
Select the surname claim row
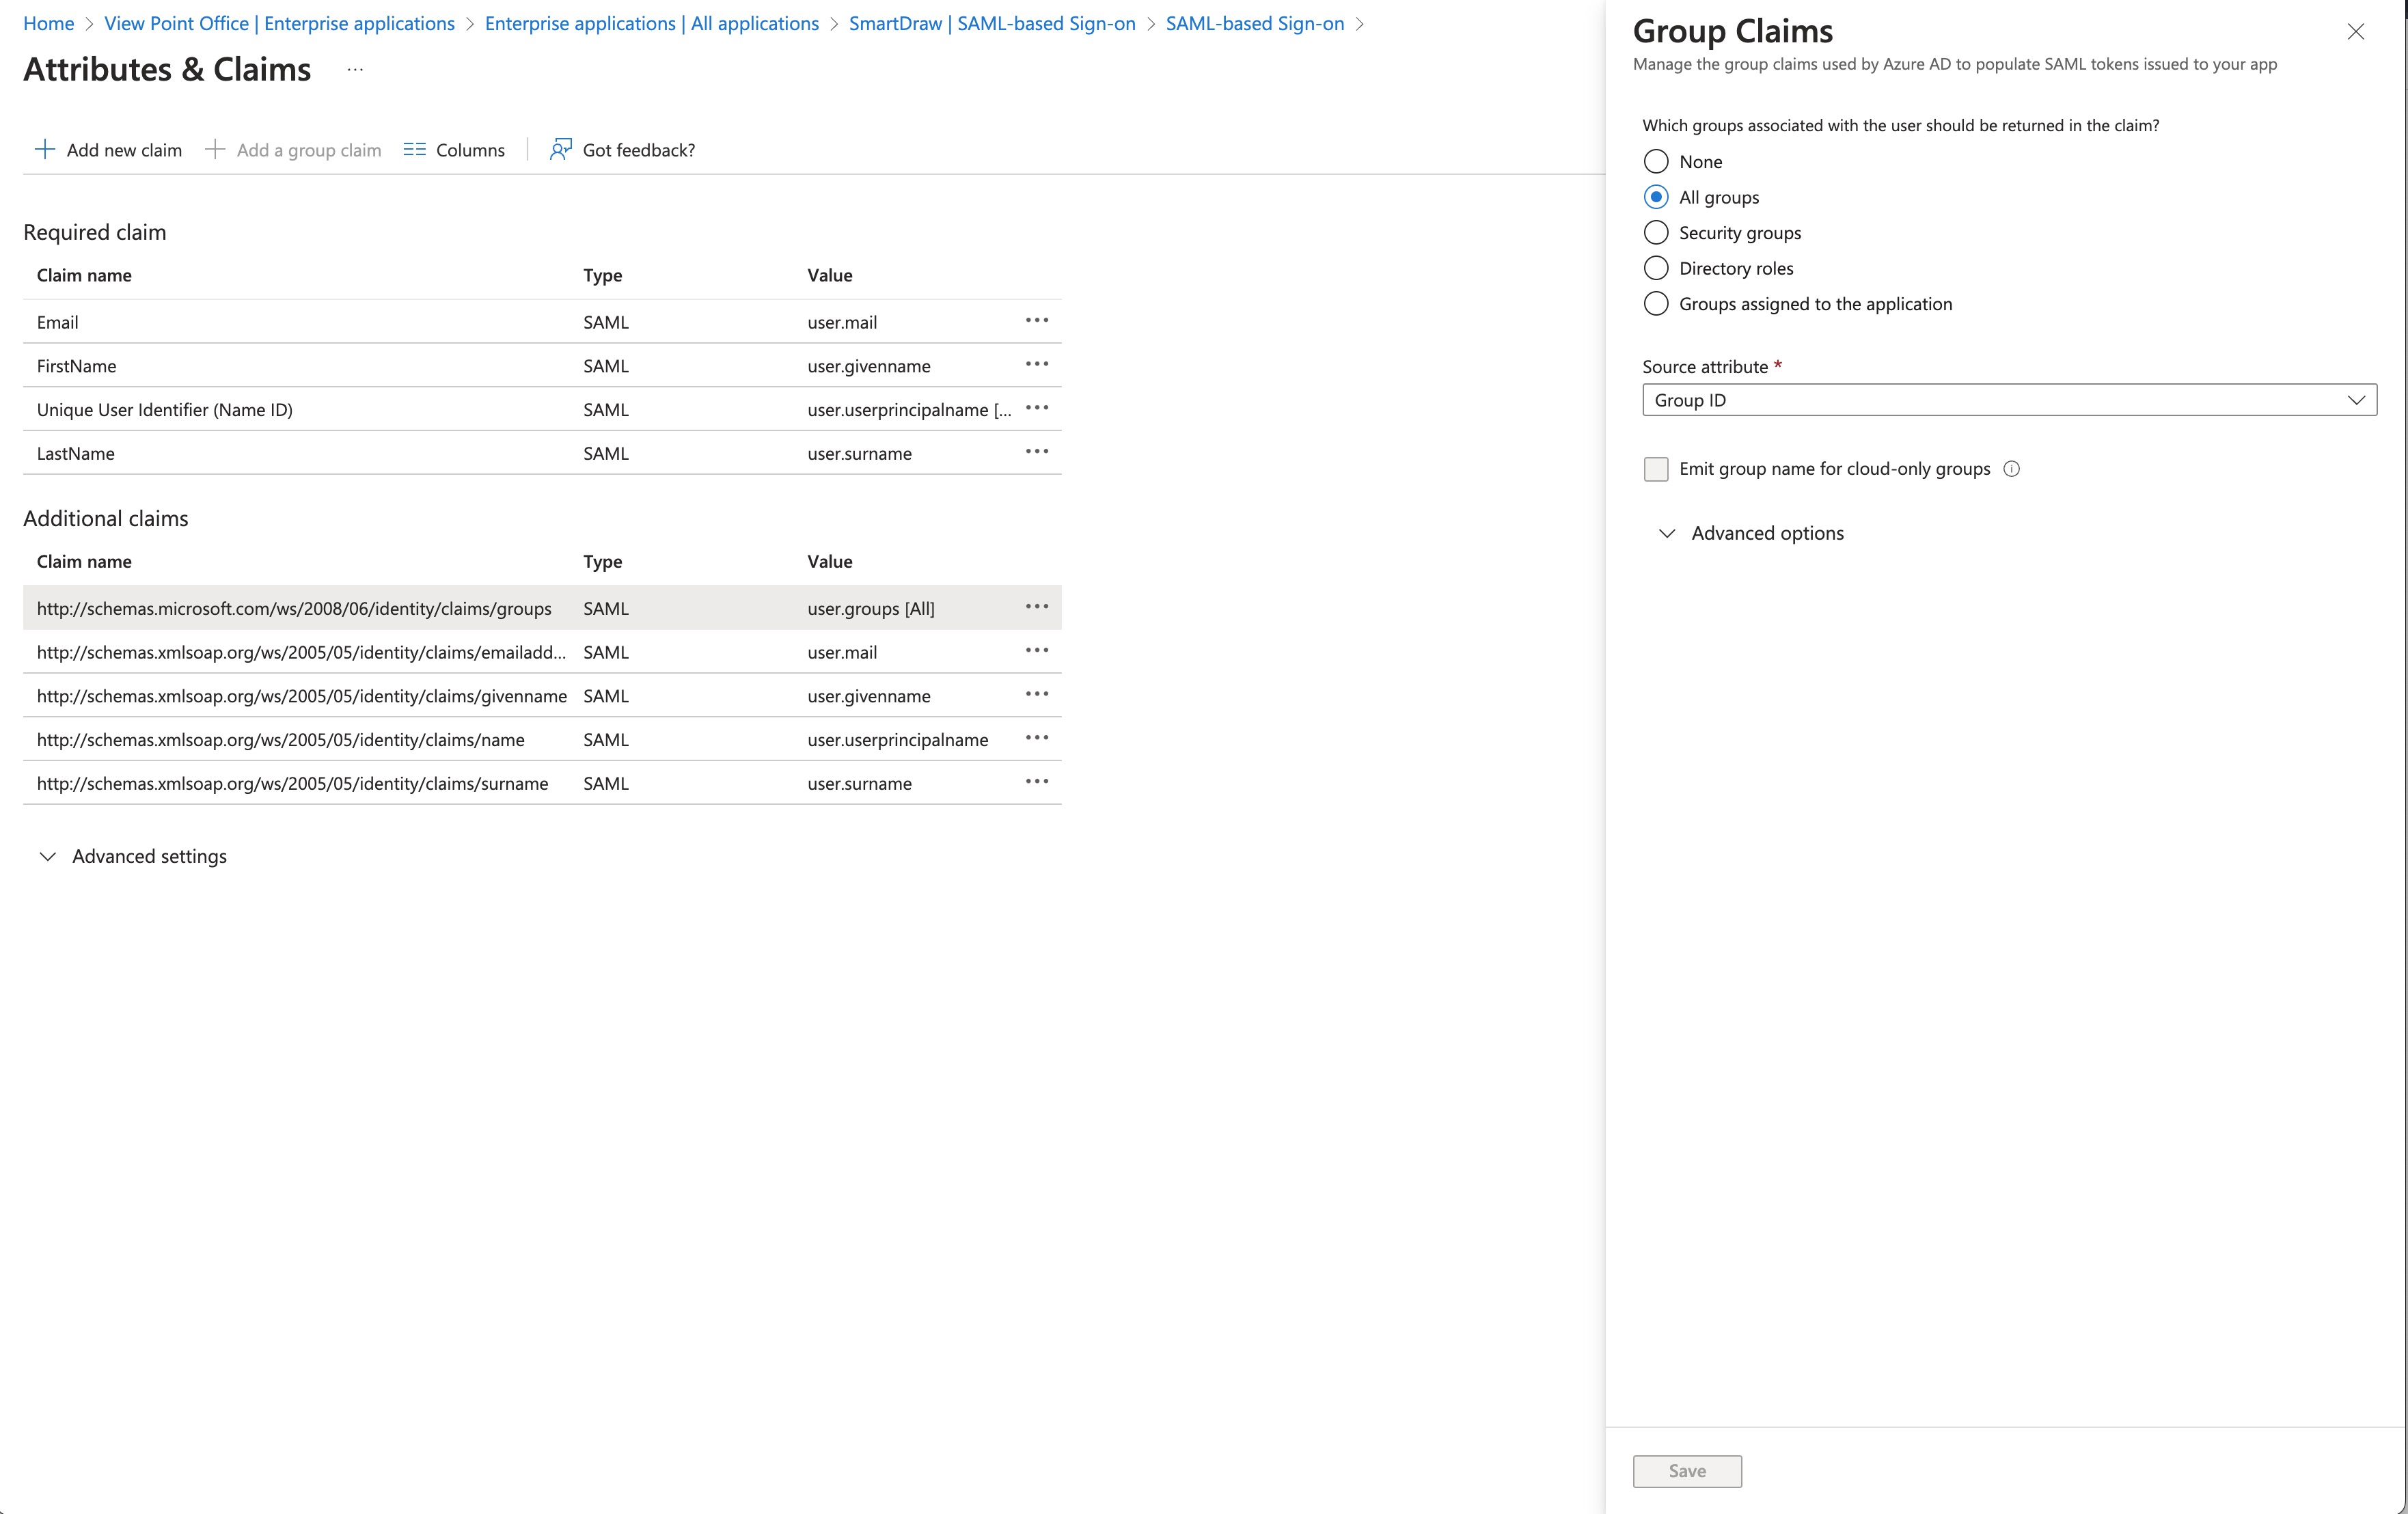click(x=292, y=783)
